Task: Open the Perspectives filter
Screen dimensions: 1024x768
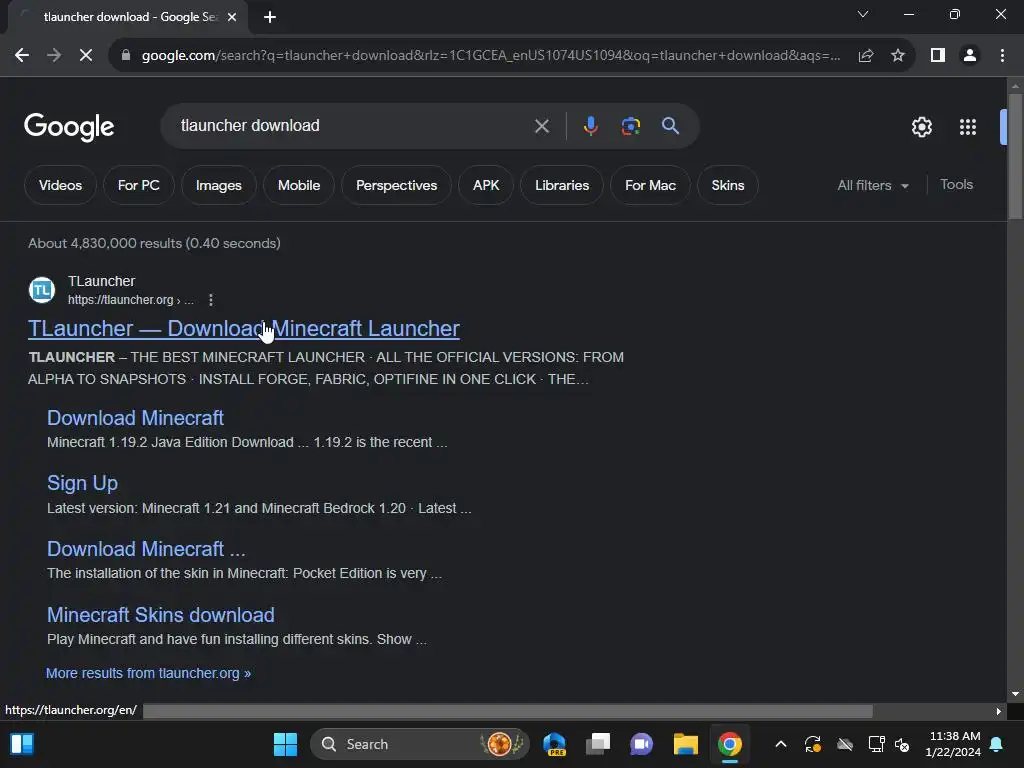Action: (x=396, y=185)
